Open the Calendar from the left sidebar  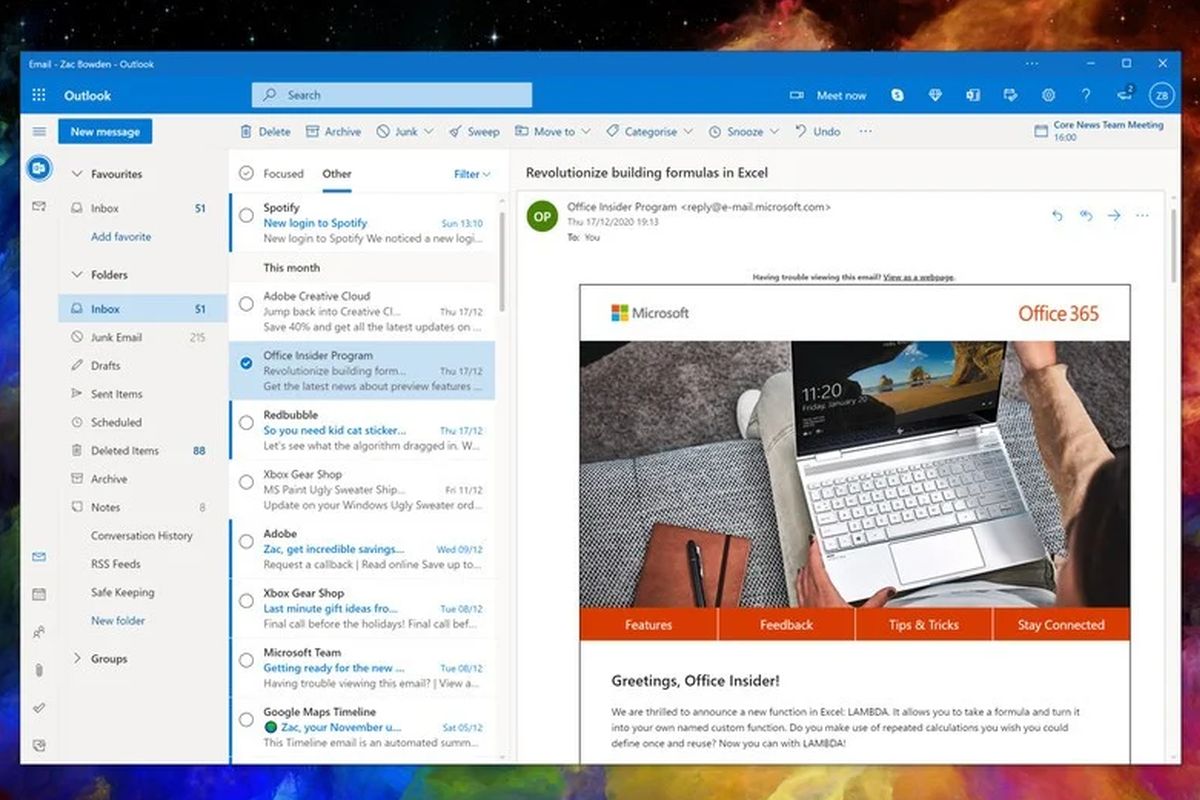tap(38, 594)
